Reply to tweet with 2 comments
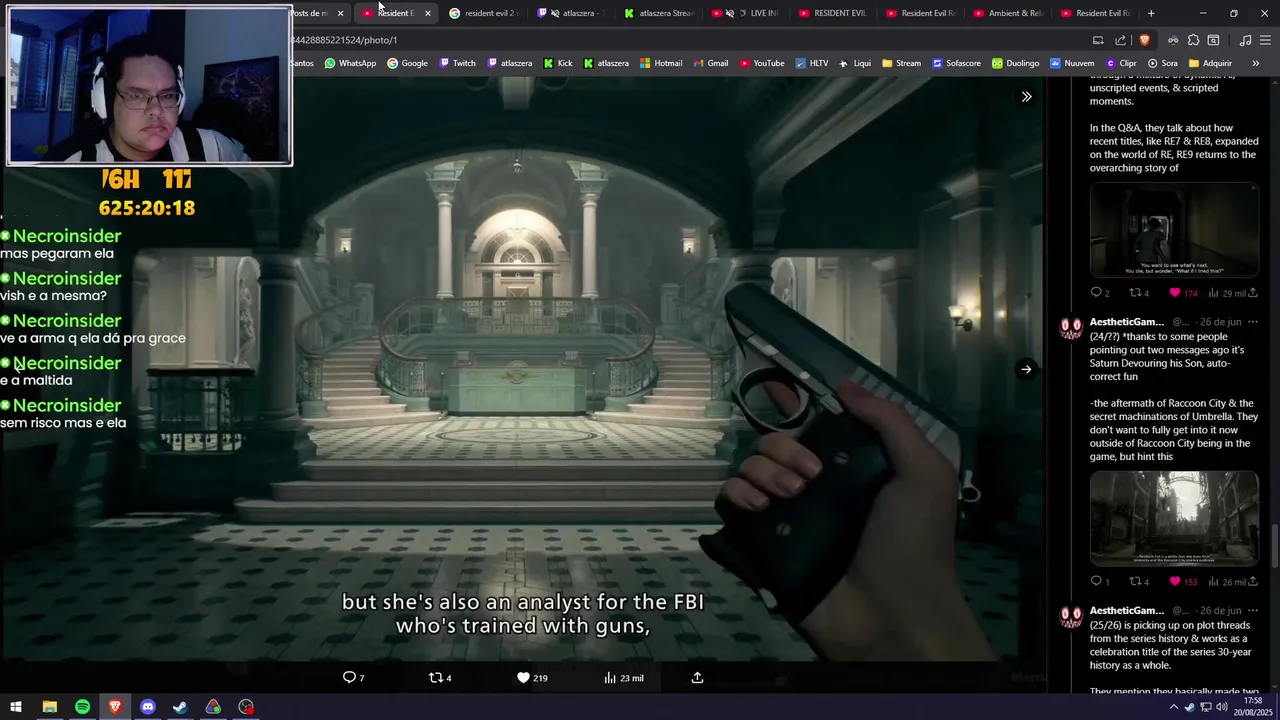 (x=1100, y=293)
